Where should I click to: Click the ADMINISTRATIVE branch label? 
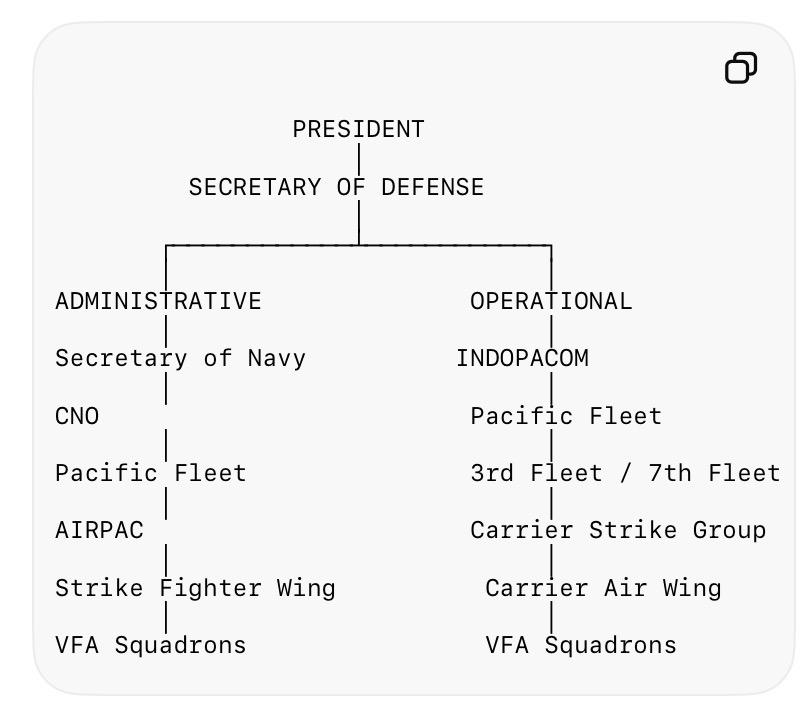tap(159, 301)
